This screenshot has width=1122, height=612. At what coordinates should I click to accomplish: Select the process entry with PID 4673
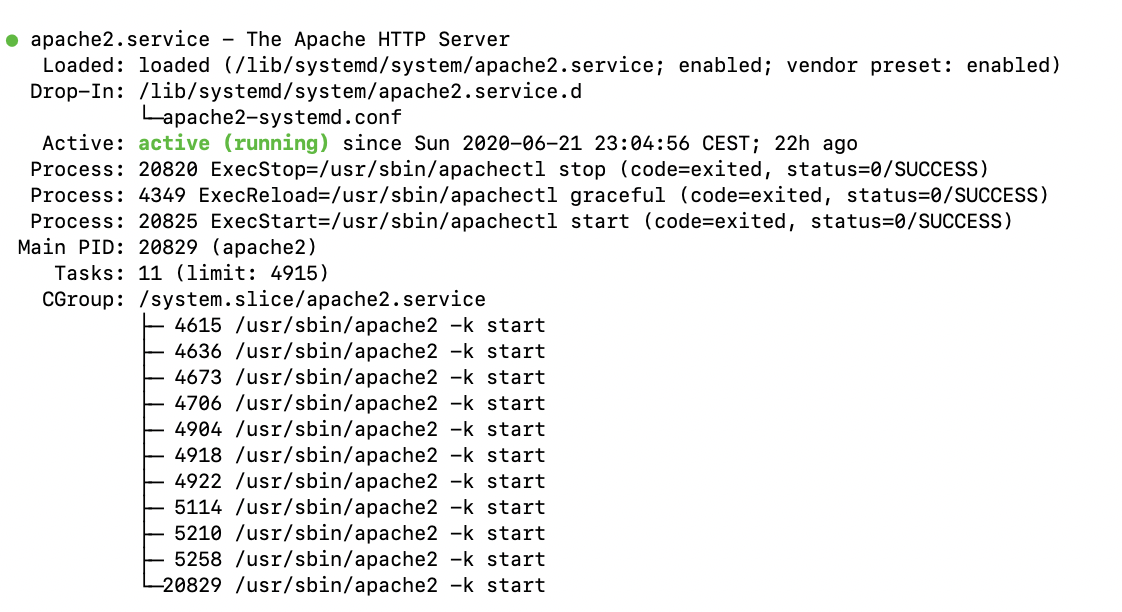(x=359, y=378)
